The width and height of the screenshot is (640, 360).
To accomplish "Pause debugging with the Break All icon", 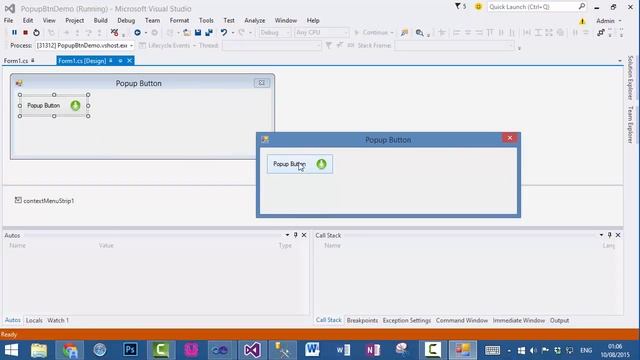I will [14, 32].
